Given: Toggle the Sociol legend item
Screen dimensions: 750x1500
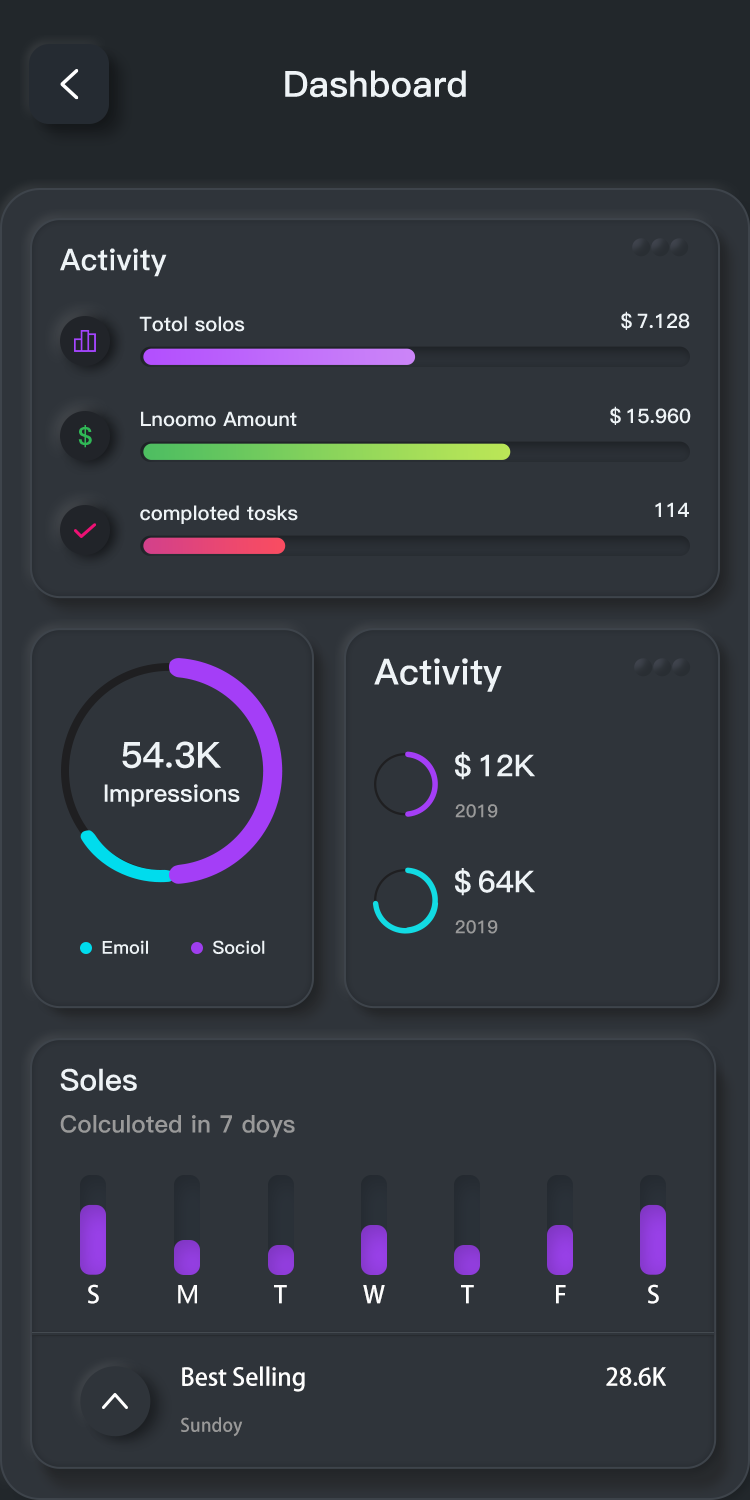Looking at the screenshot, I should pos(228,948).
